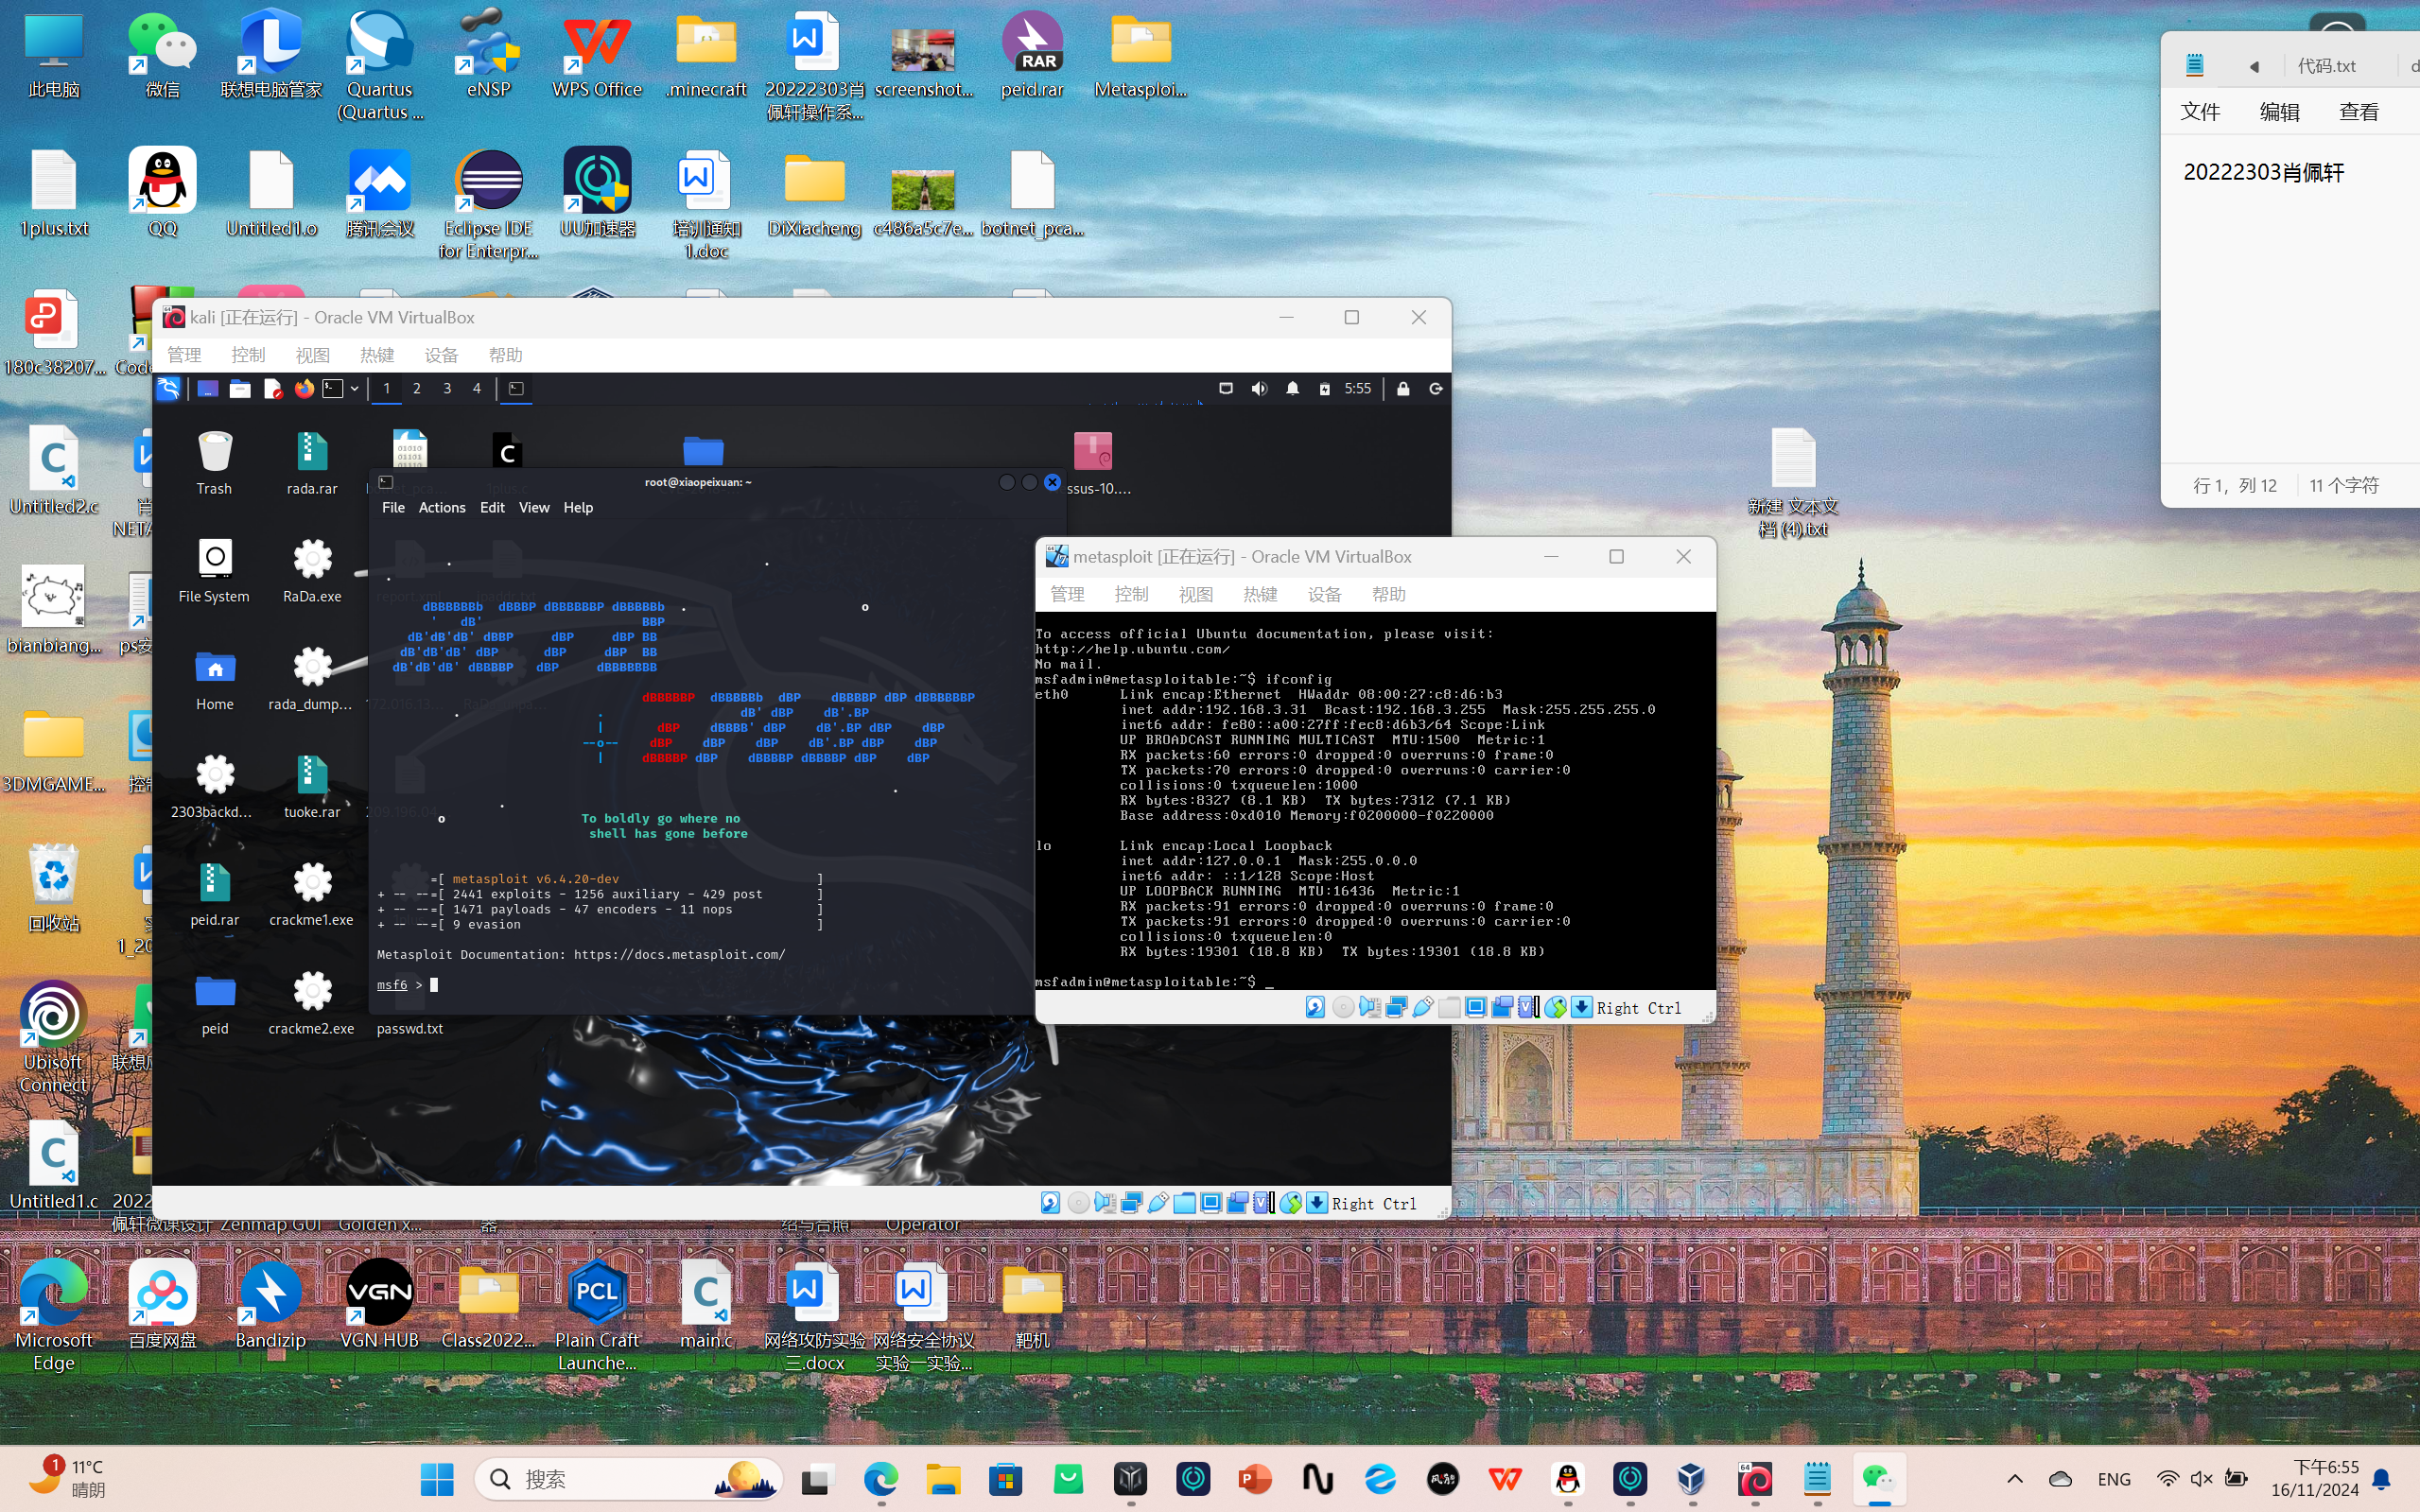Viewport: 2420px width, 1512px height.
Task: Open 热键 menu in metasploit VirtualBox window
Action: pos(1260,595)
